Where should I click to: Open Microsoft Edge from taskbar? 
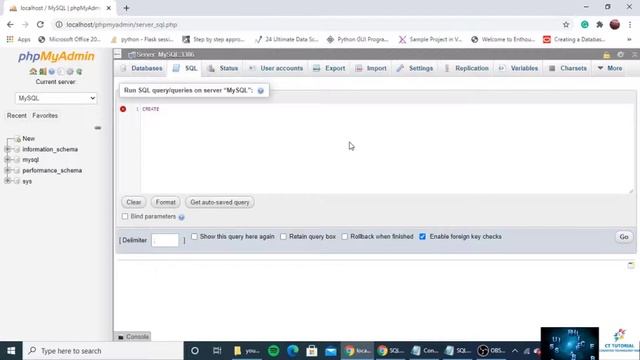pyautogui.click(x=293, y=351)
